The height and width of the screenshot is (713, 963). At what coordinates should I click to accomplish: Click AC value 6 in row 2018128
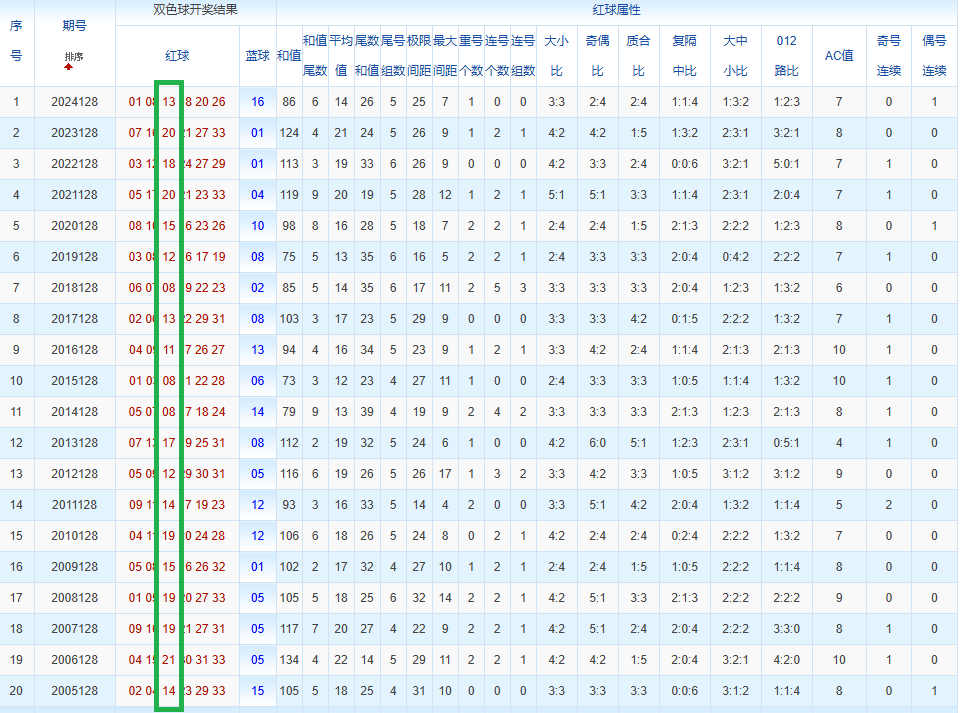coord(839,288)
